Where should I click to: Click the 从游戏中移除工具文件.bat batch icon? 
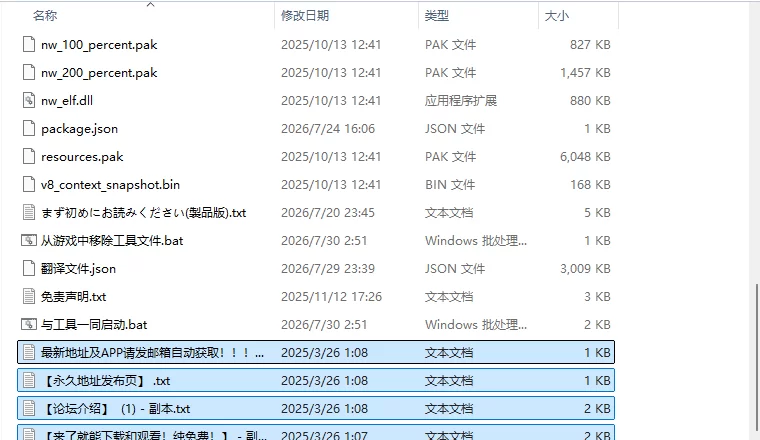coord(29,241)
